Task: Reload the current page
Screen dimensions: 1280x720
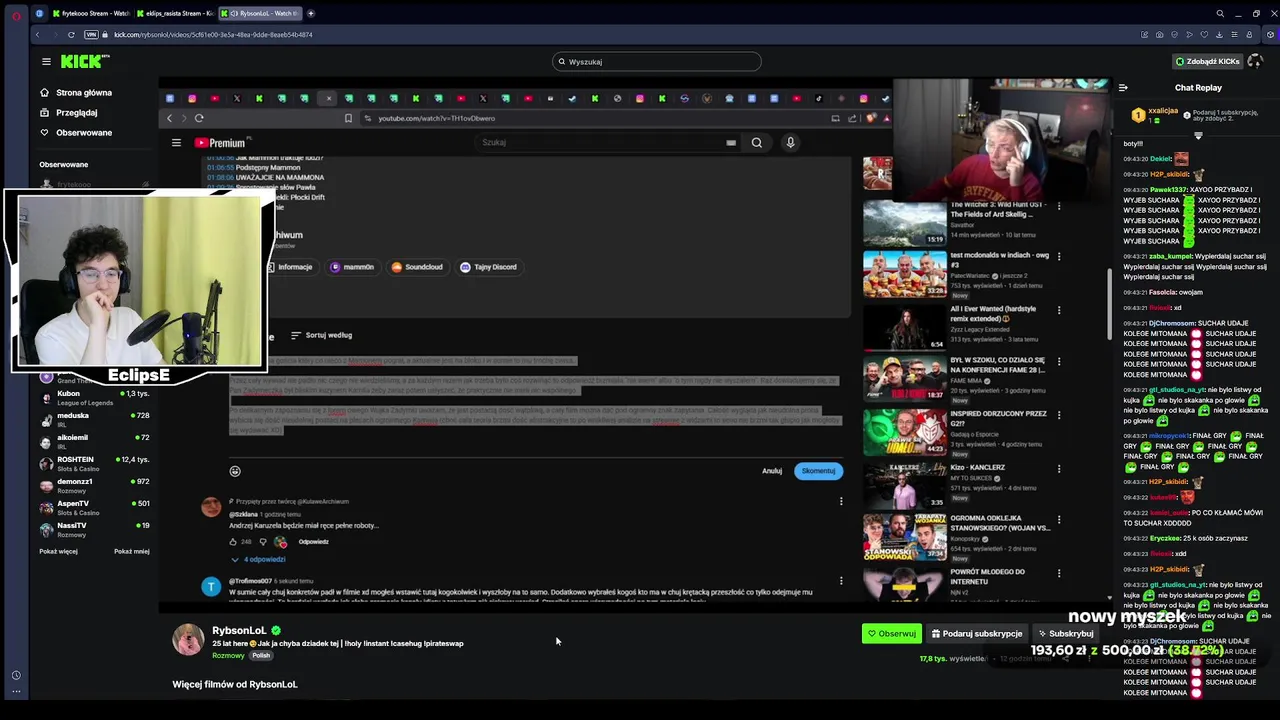Action: 71,34
